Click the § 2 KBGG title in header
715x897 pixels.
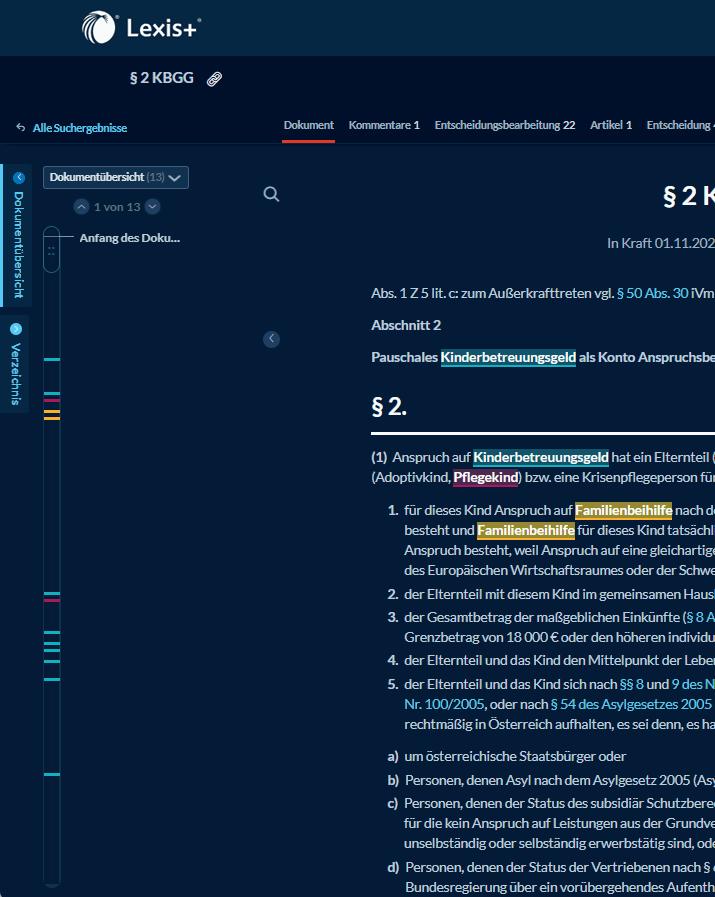coord(162,78)
